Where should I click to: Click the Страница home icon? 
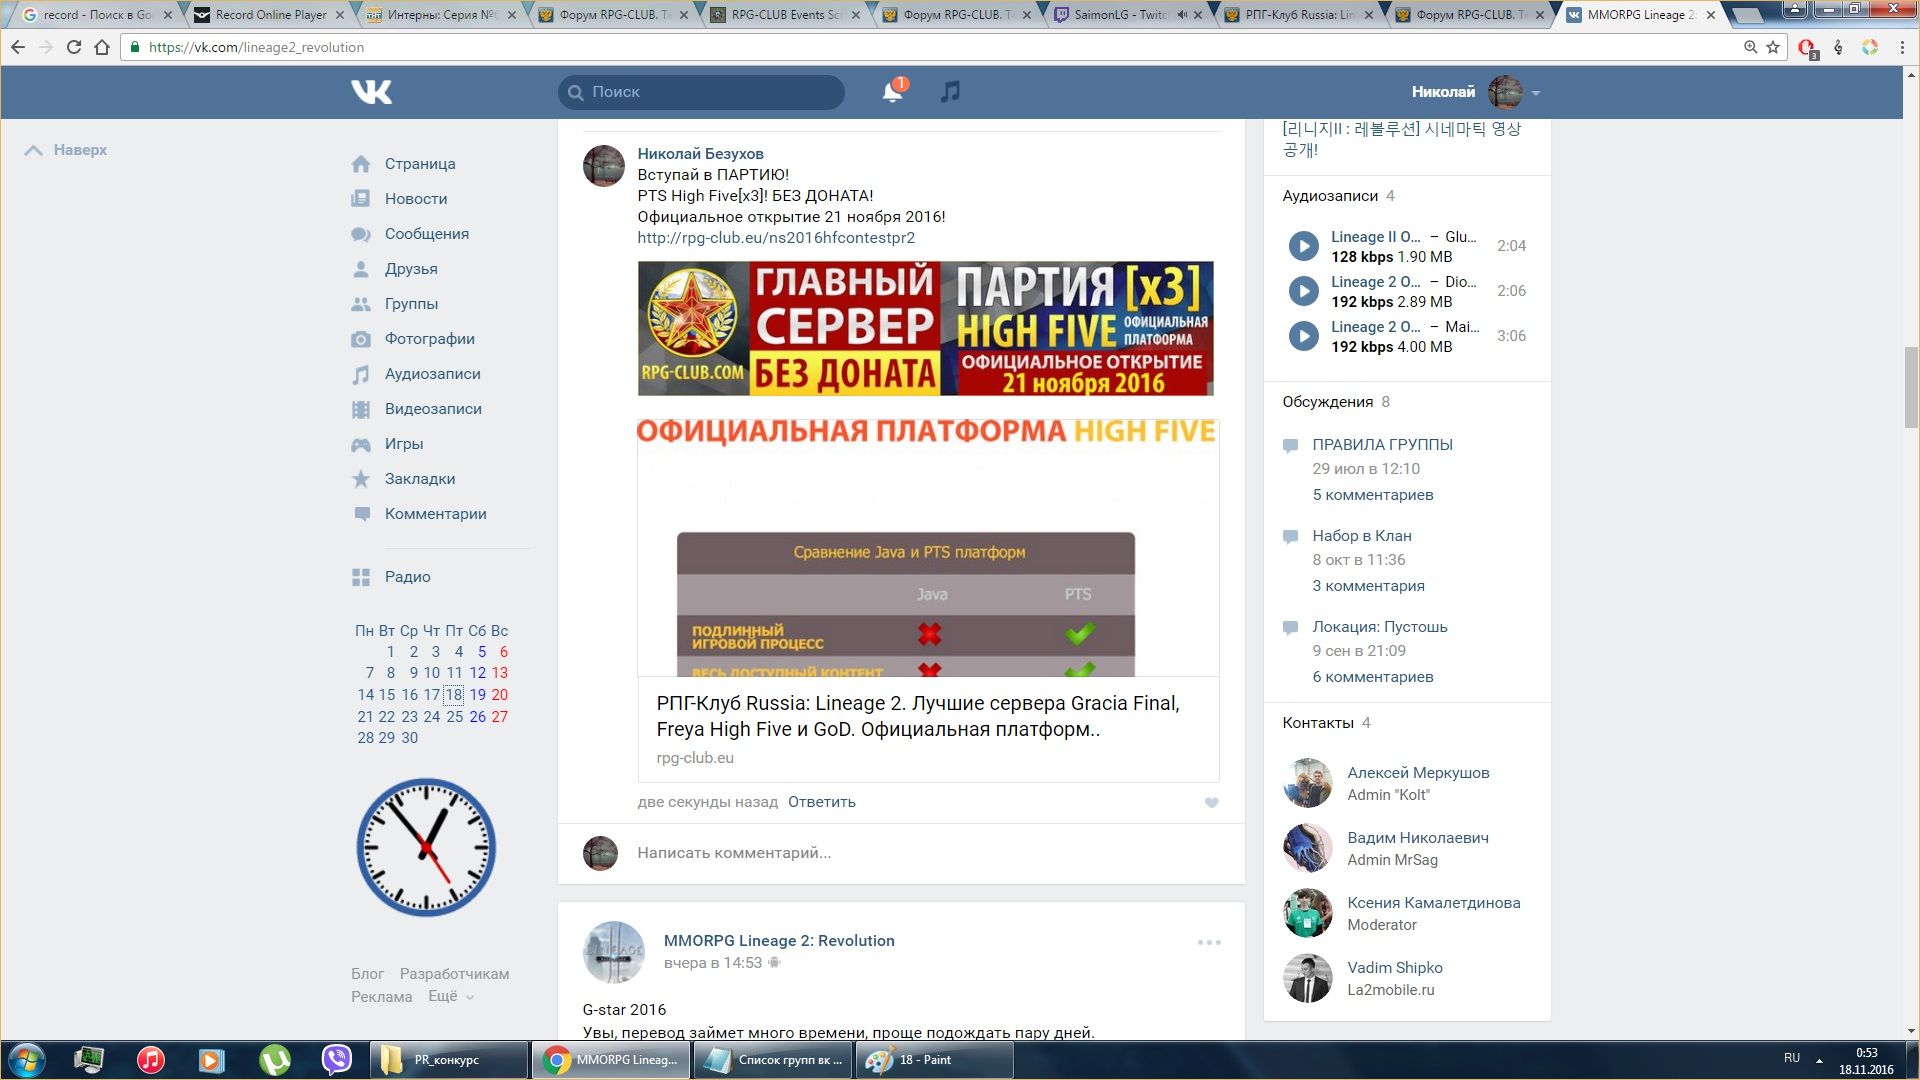click(x=361, y=164)
